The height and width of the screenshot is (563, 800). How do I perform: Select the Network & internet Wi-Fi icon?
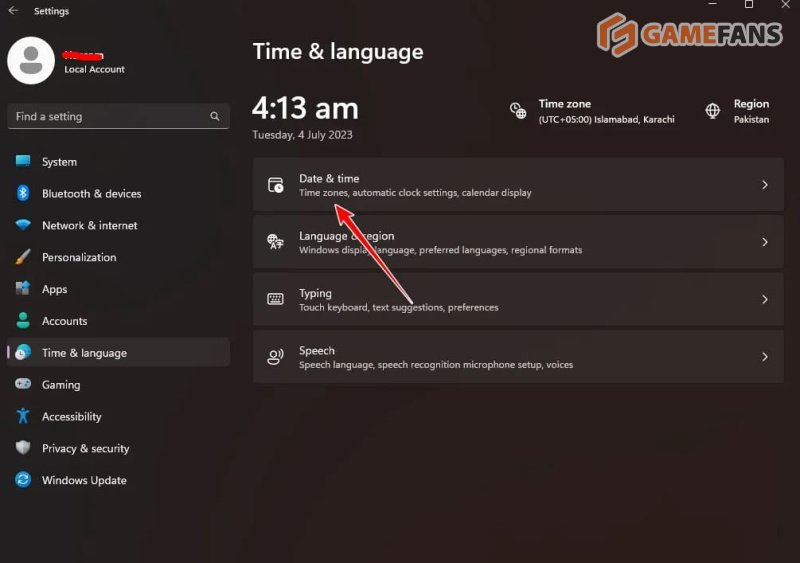tap(23, 226)
